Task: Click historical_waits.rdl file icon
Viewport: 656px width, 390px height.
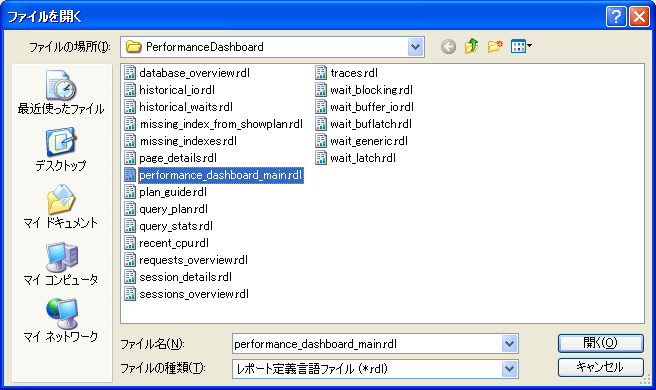Action: (130, 107)
